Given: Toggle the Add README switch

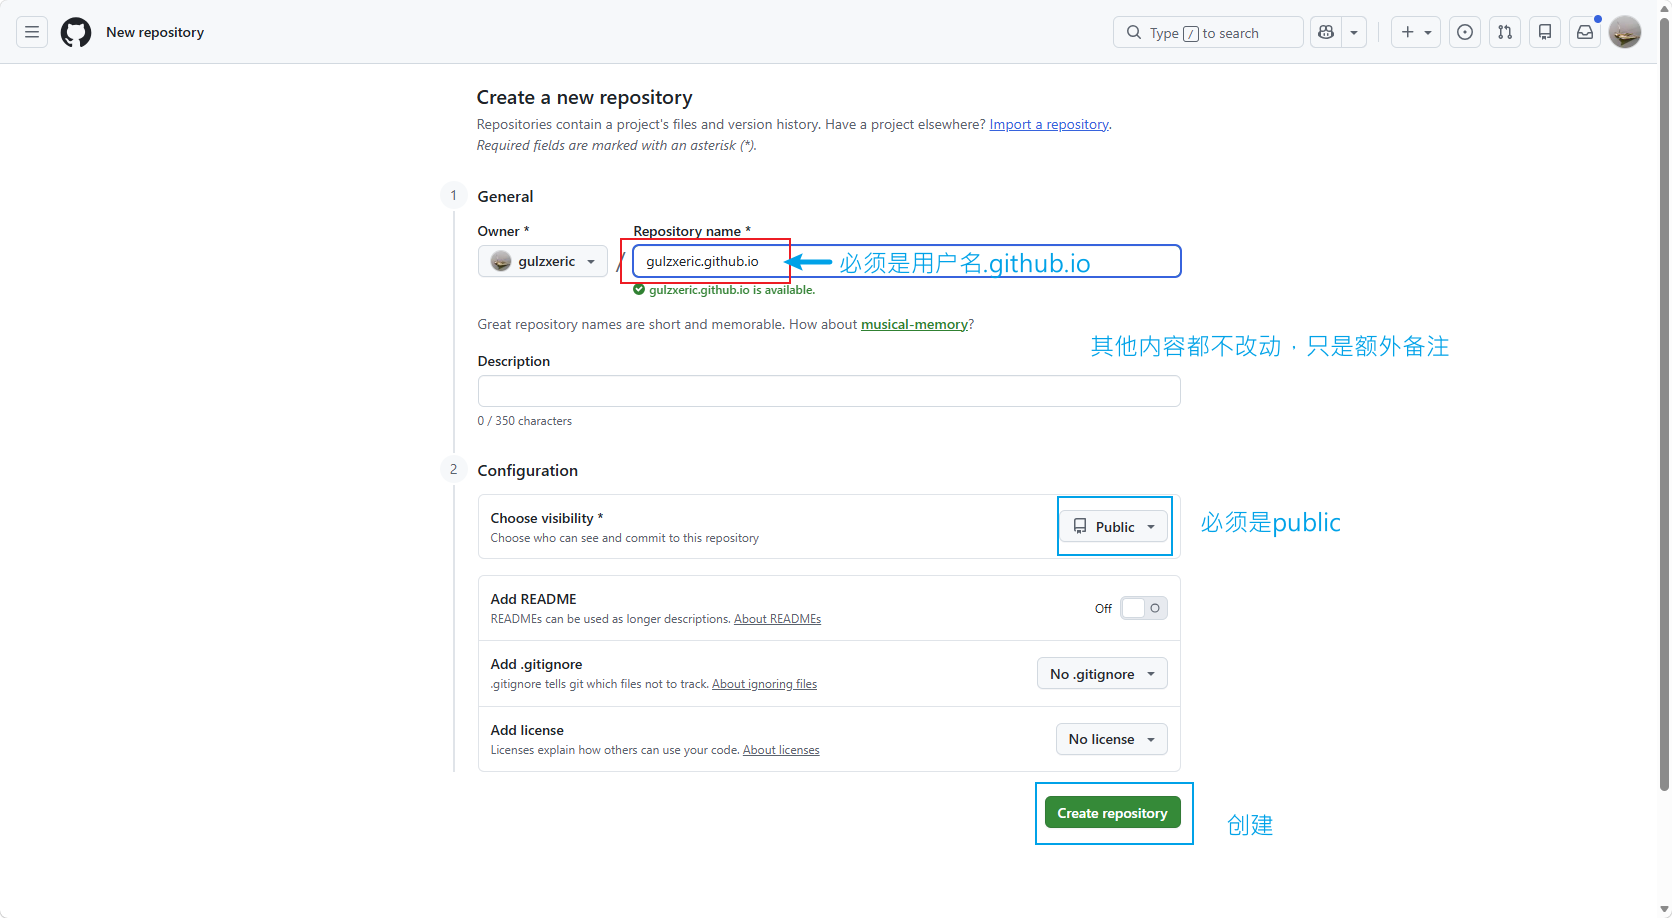Looking at the screenshot, I should tap(1143, 608).
